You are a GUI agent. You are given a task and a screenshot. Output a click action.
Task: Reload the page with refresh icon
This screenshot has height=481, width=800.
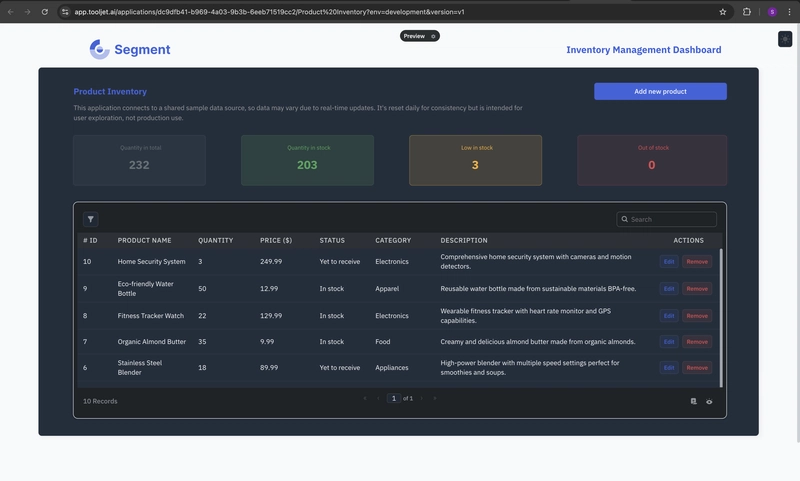click(45, 12)
